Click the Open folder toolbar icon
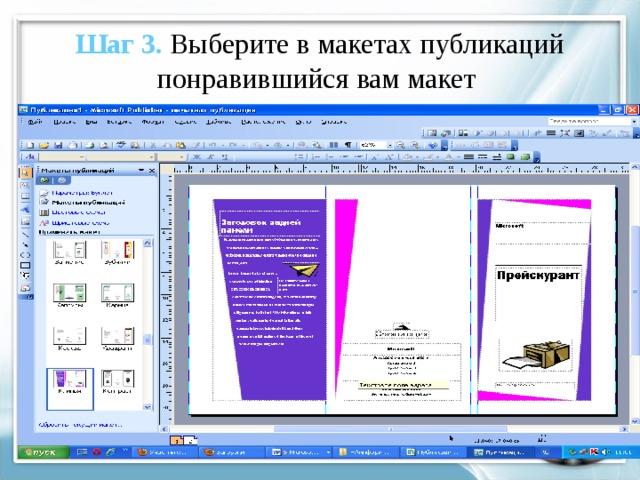 42,144
